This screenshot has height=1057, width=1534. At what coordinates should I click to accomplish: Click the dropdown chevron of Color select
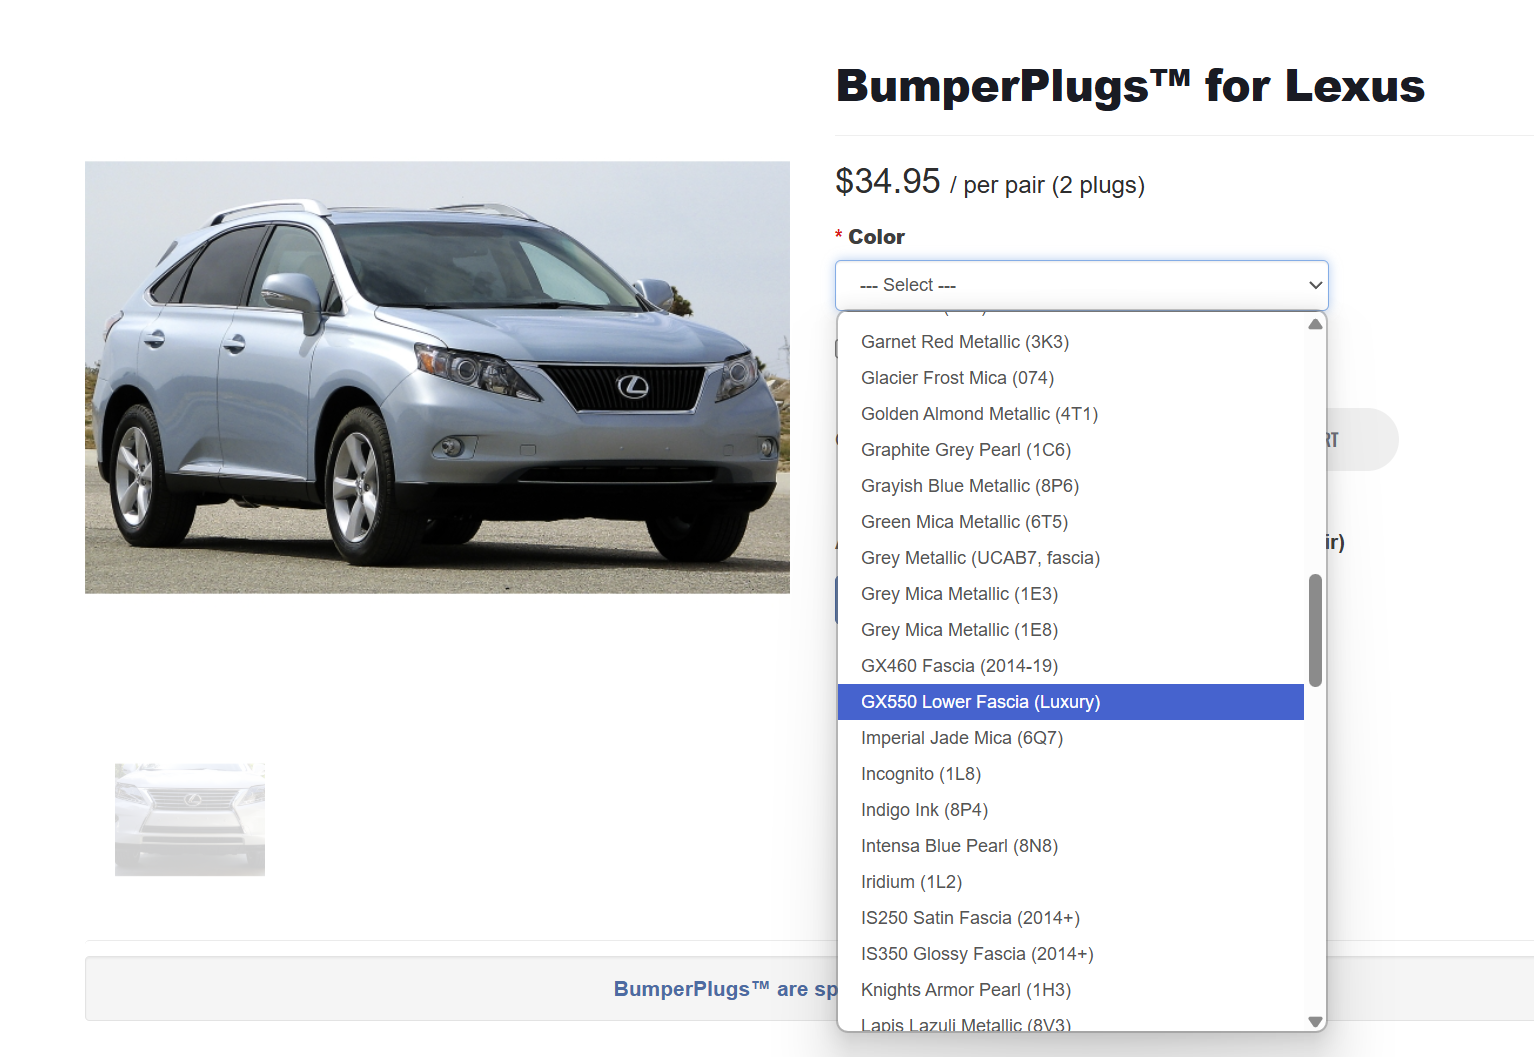(1315, 285)
